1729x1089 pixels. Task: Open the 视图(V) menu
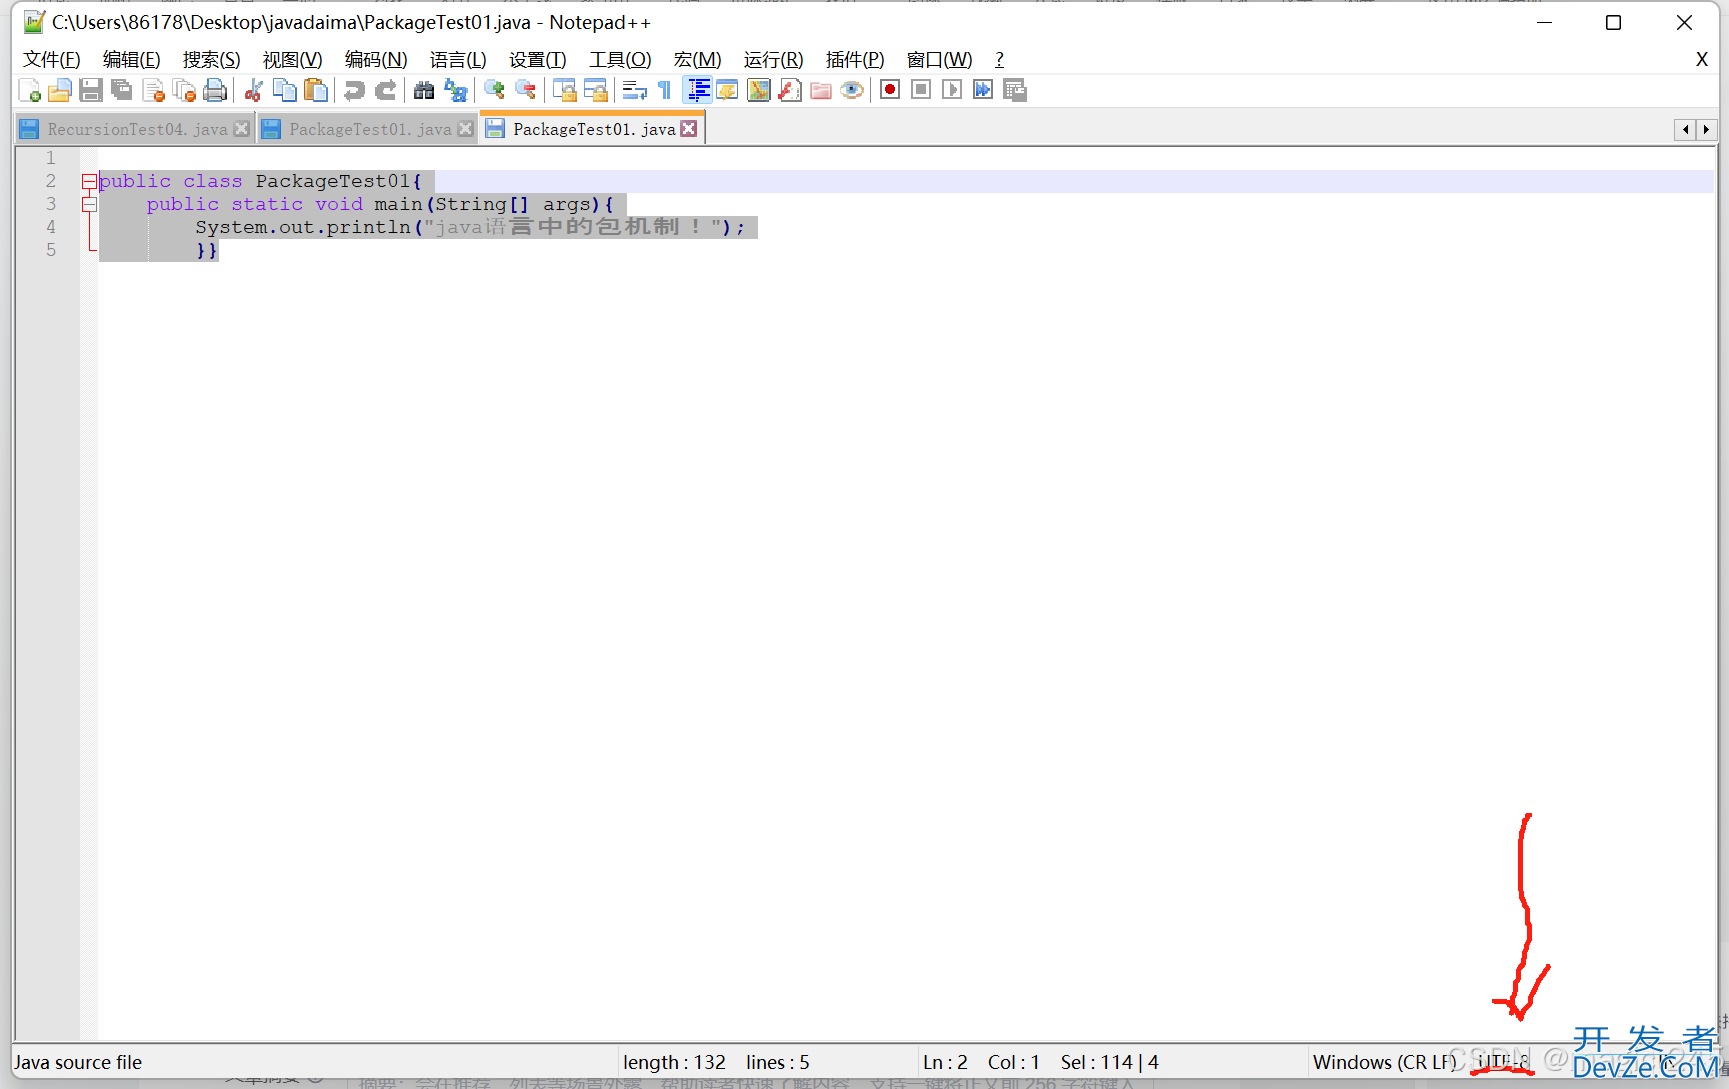(292, 60)
